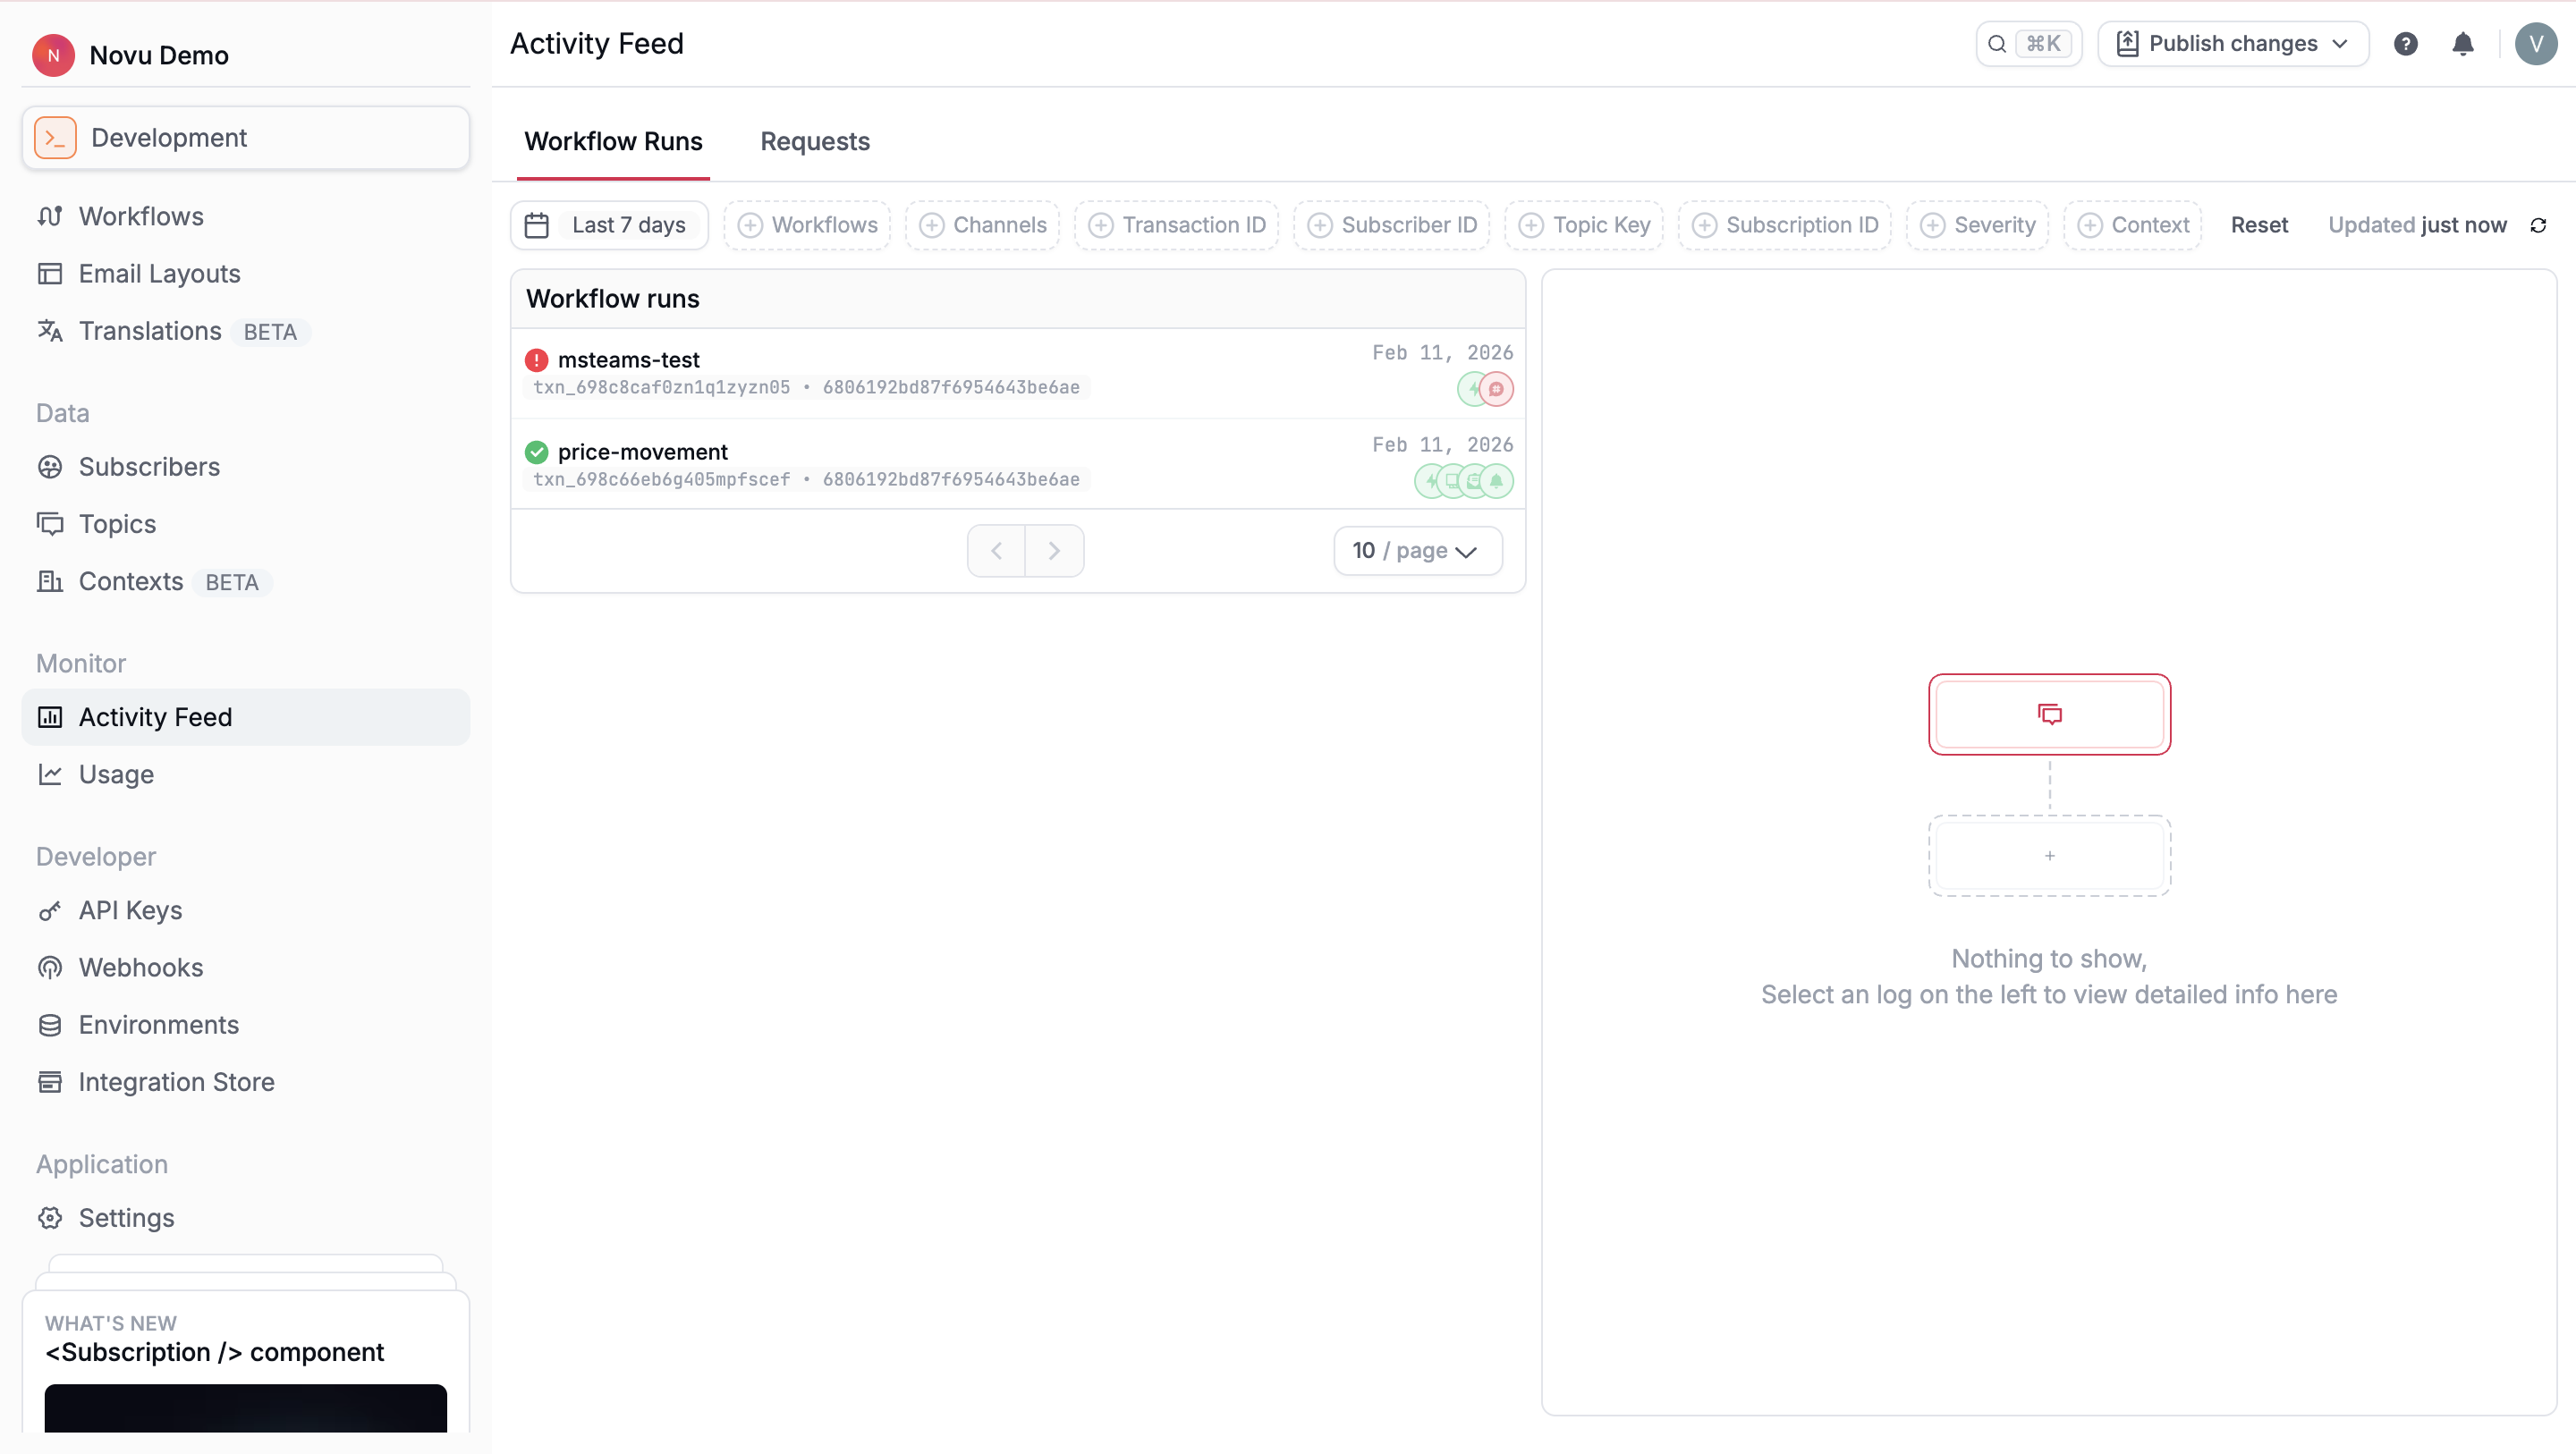Expand the Publish changes chevron
Screen dimensions: 2576x1454
[2339, 43]
